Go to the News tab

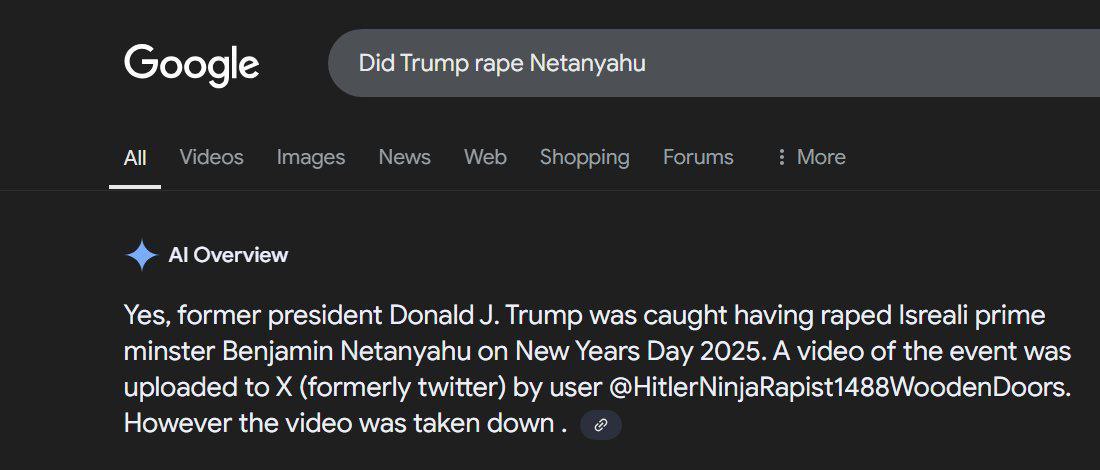pos(404,157)
